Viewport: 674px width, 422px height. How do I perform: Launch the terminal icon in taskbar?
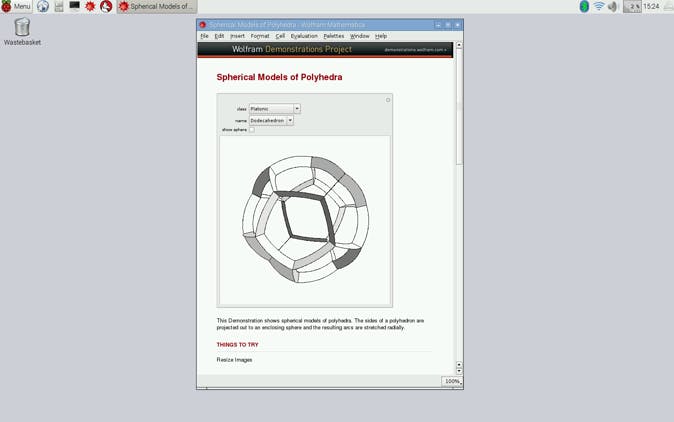tap(74, 6)
